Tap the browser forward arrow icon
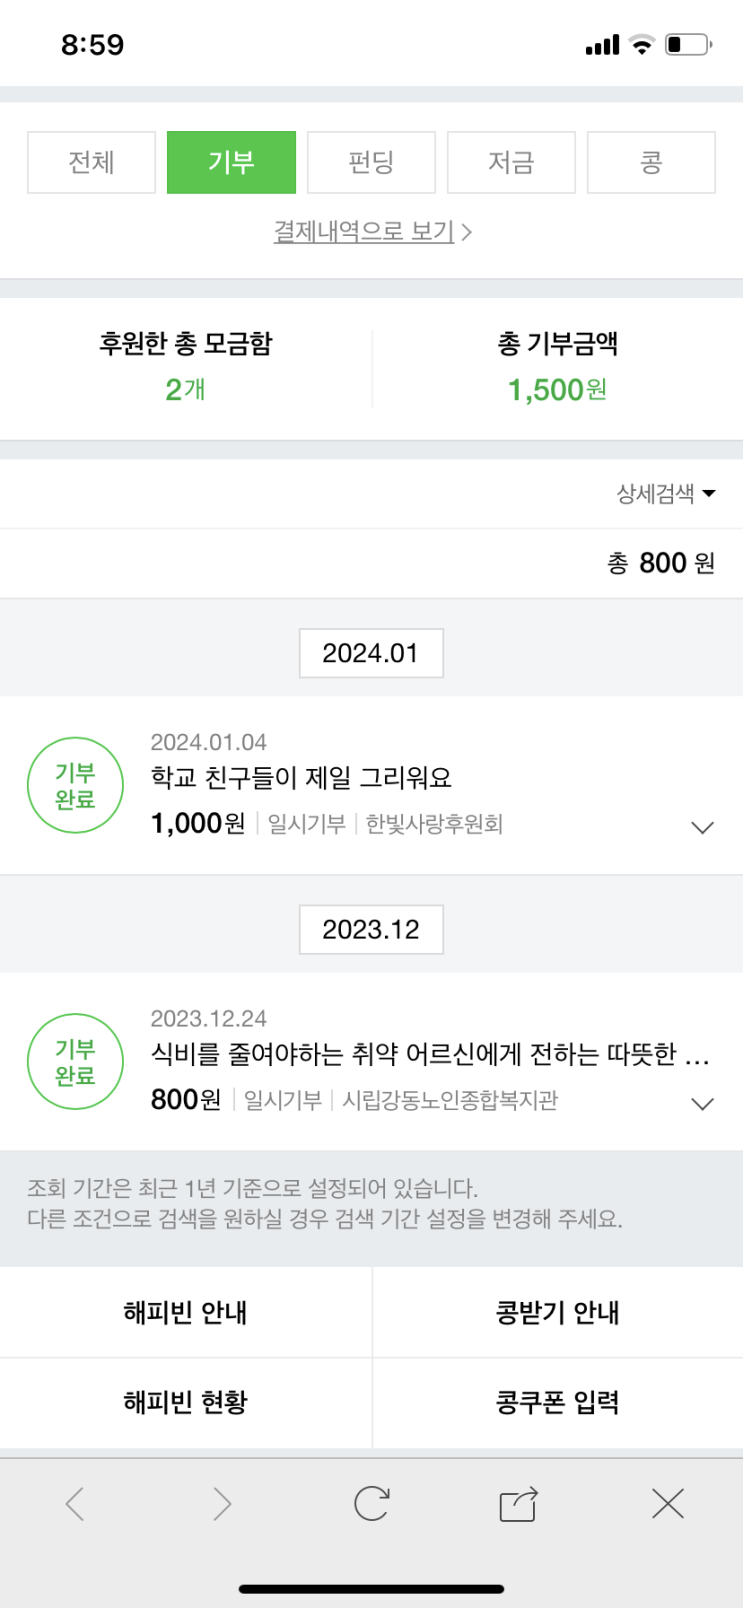 (222, 1504)
